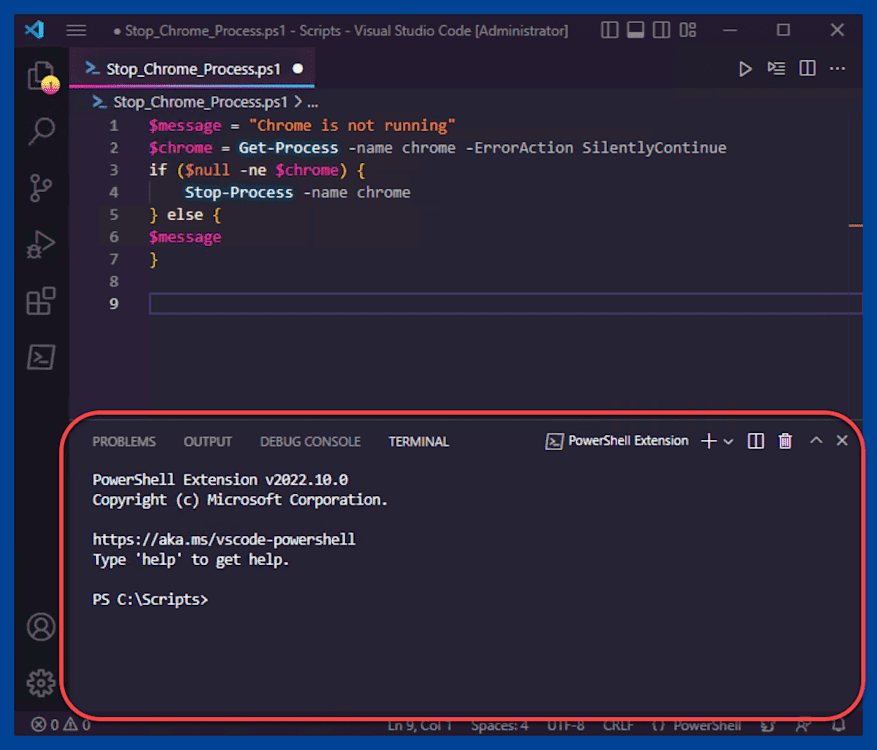Switch to the OUTPUT panel tab
Screen dimensions: 877x750
208,441
